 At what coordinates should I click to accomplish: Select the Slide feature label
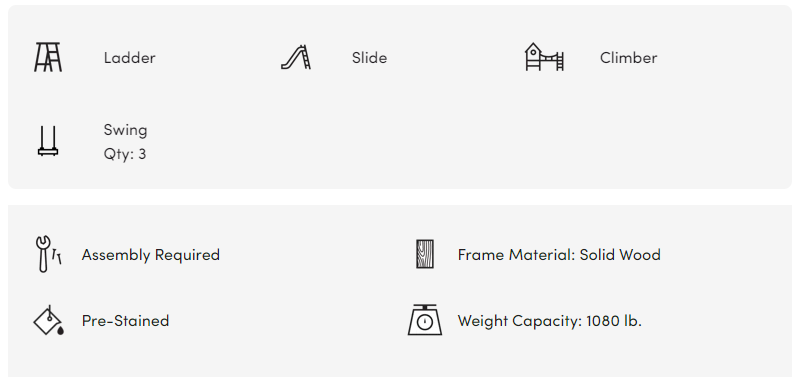[x=369, y=58]
